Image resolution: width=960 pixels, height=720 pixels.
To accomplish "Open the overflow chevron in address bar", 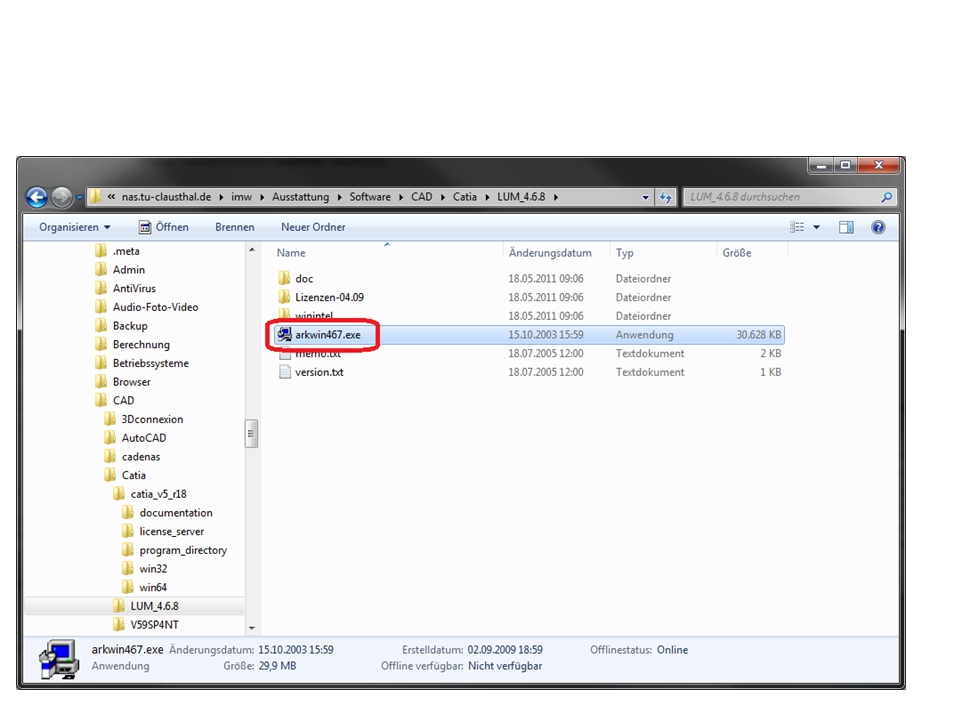I will coord(111,197).
